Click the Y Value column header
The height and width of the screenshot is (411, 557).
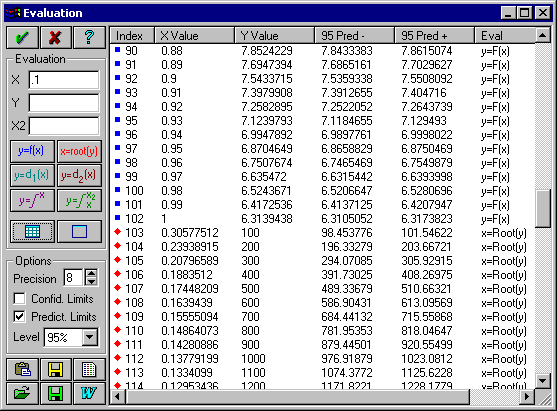click(274, 36)
